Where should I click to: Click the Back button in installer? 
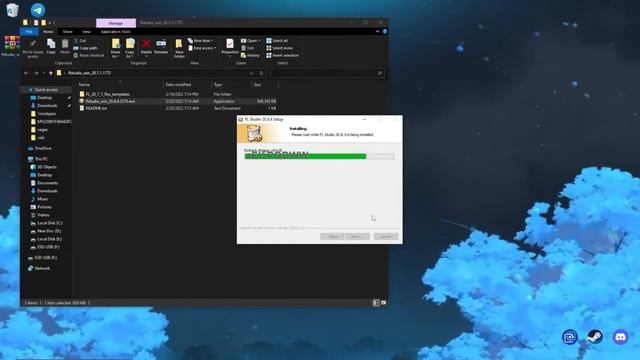click(x=332, y=237)
